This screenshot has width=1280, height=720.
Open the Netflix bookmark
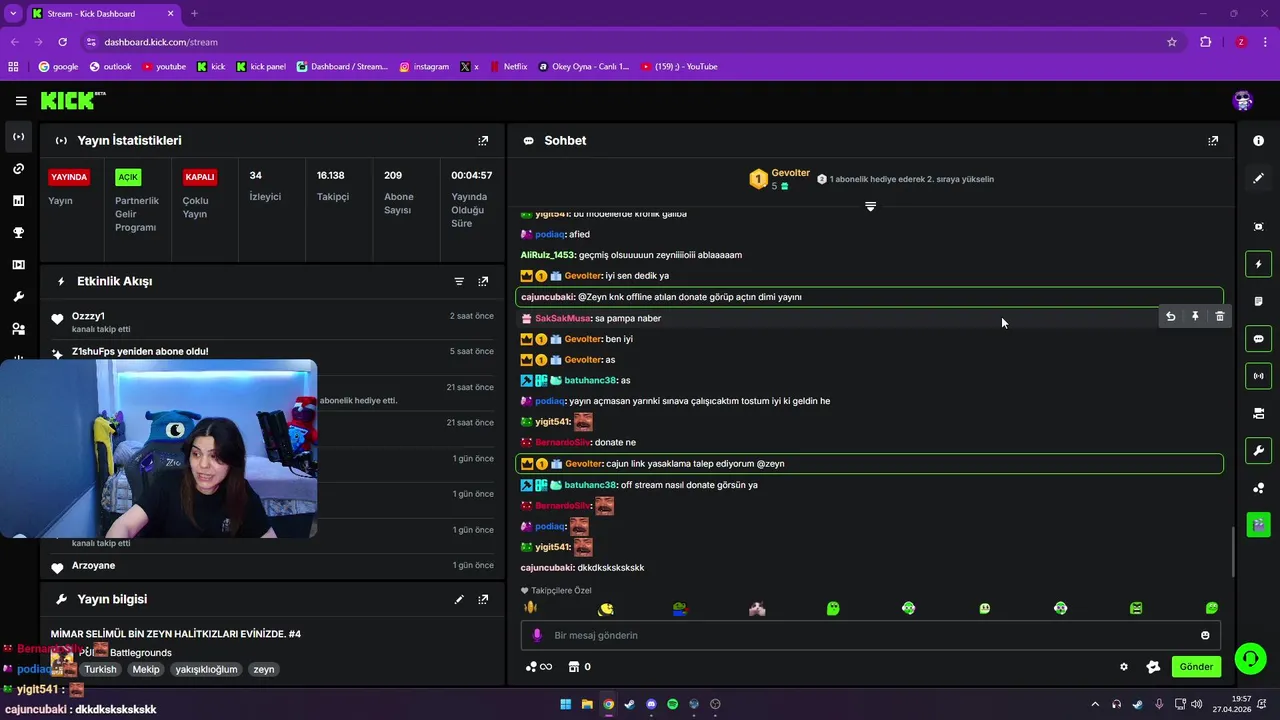[x=509, y=67]
